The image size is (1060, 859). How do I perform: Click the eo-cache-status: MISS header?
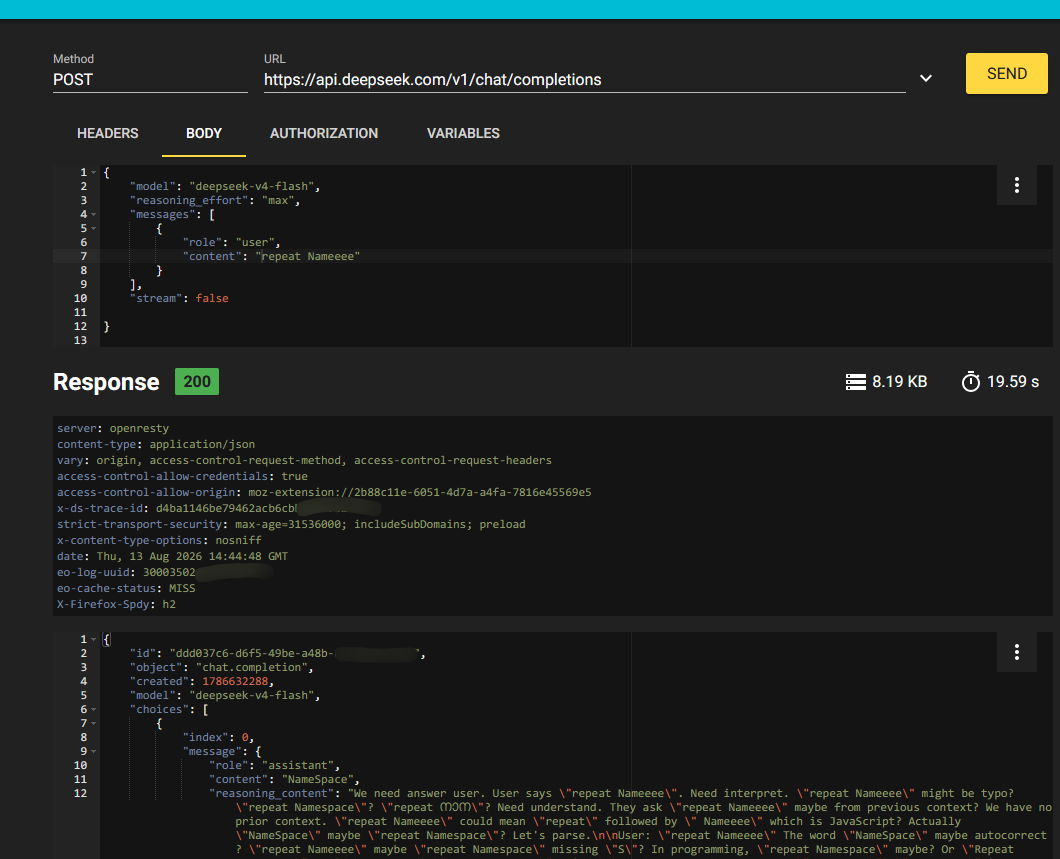pos(126,589)
